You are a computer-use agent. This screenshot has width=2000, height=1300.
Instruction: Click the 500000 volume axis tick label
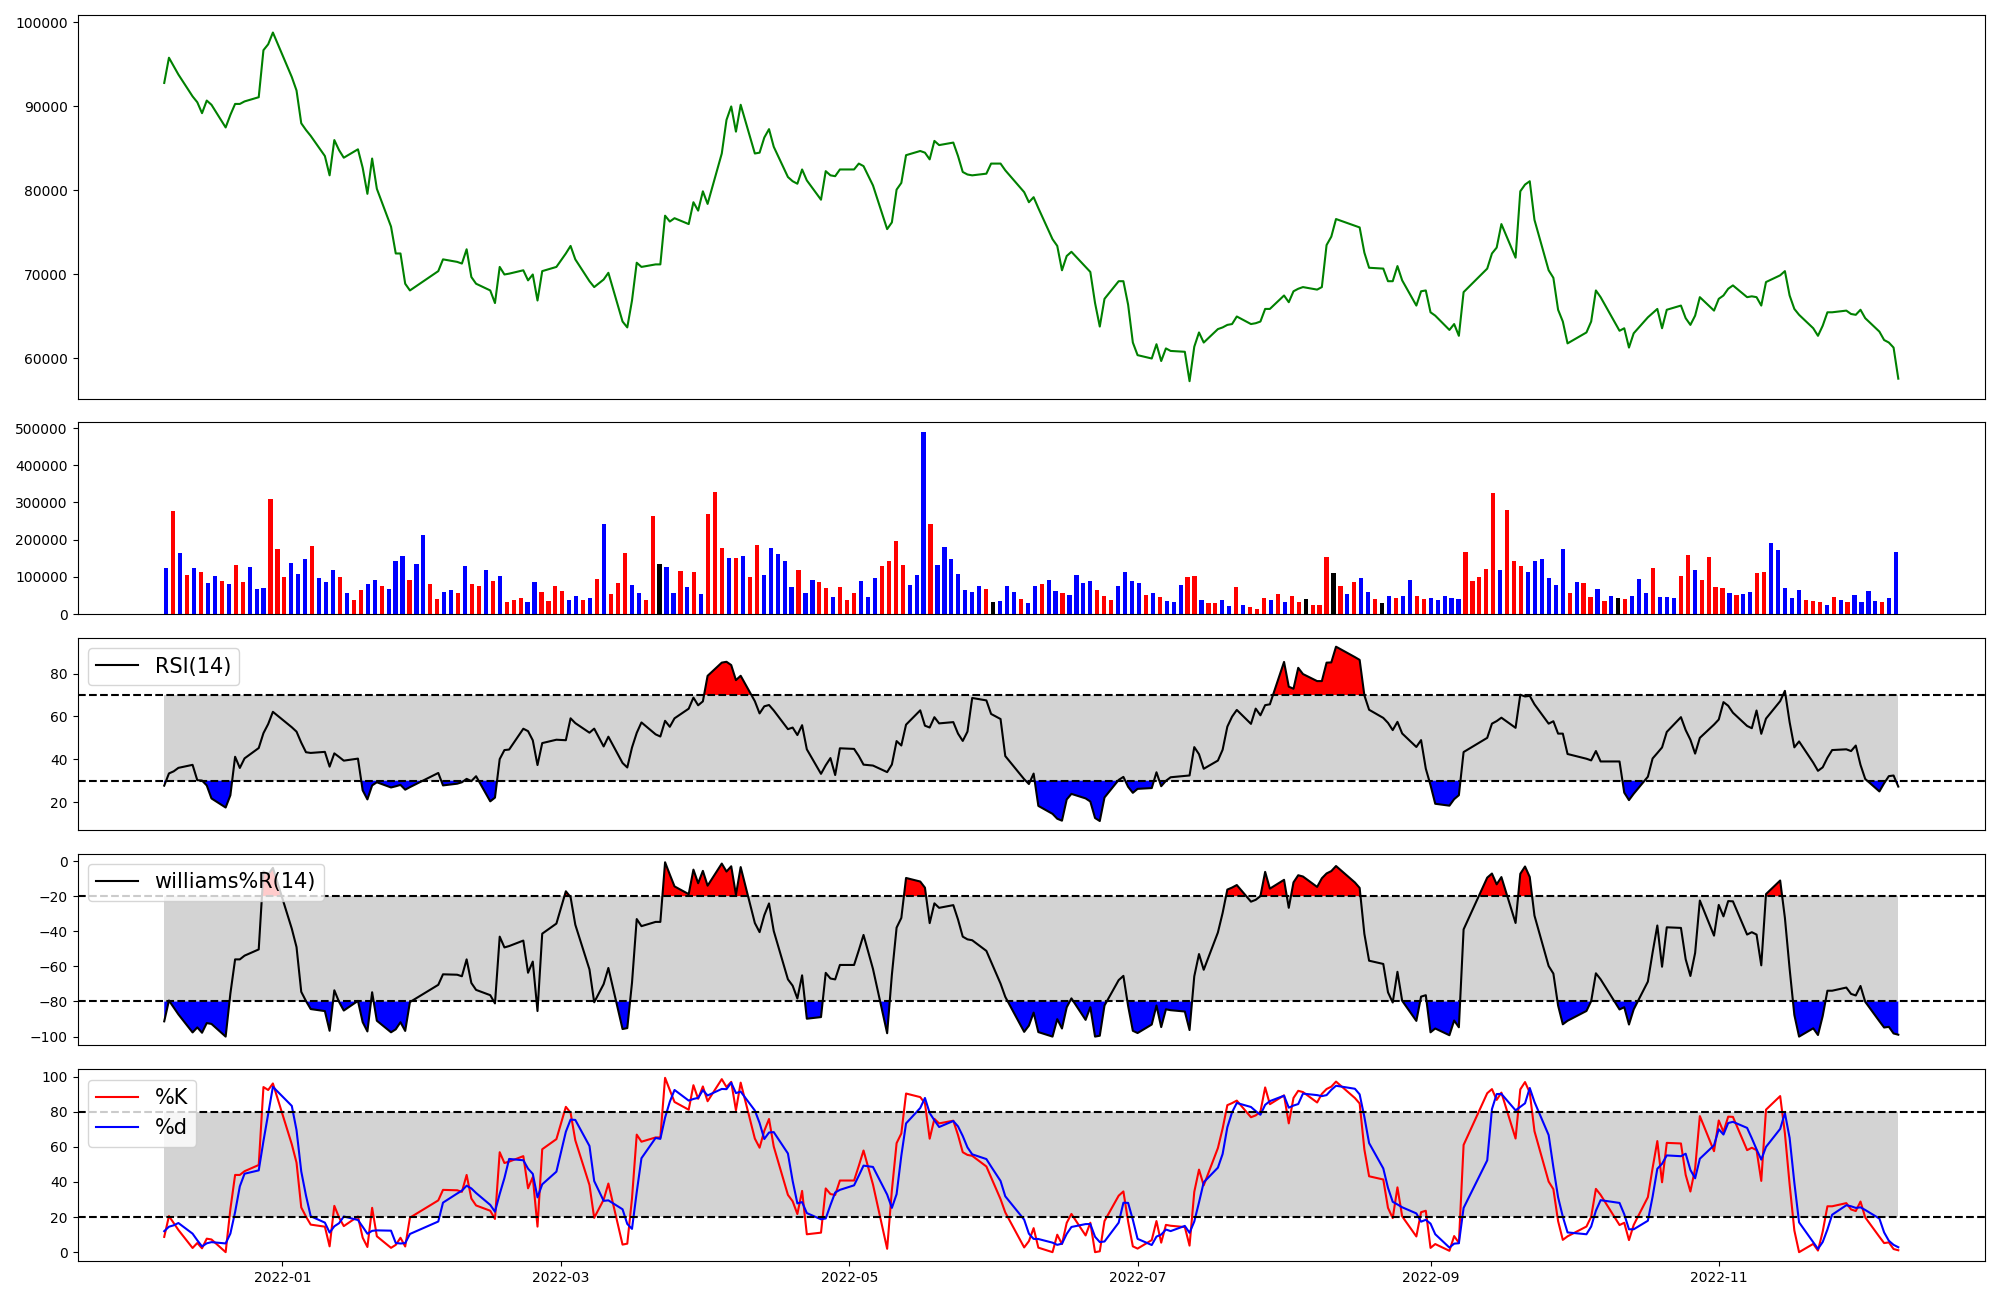tap(42, 429)
